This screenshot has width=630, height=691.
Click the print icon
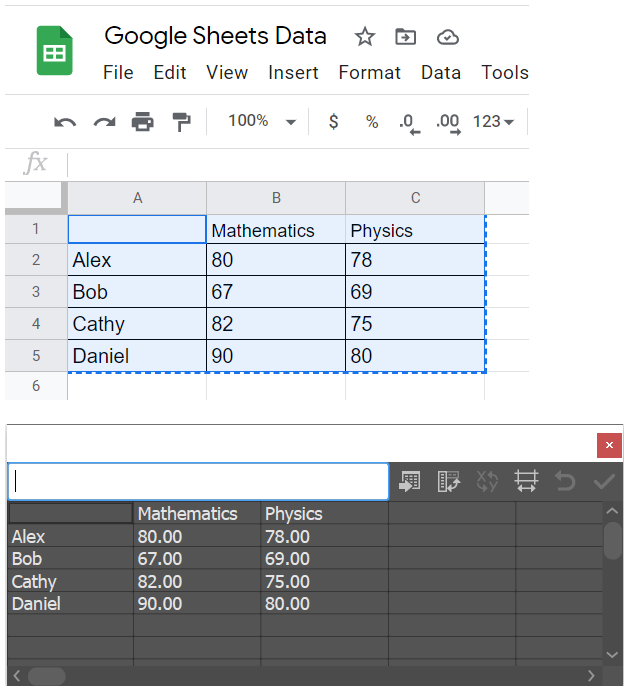click(143, 122)
